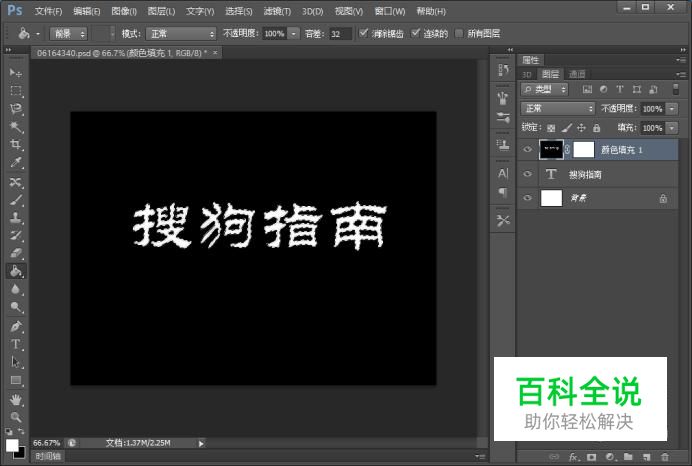Toggle lock position icon
692x466 pixels.
[x=581, y=128]
